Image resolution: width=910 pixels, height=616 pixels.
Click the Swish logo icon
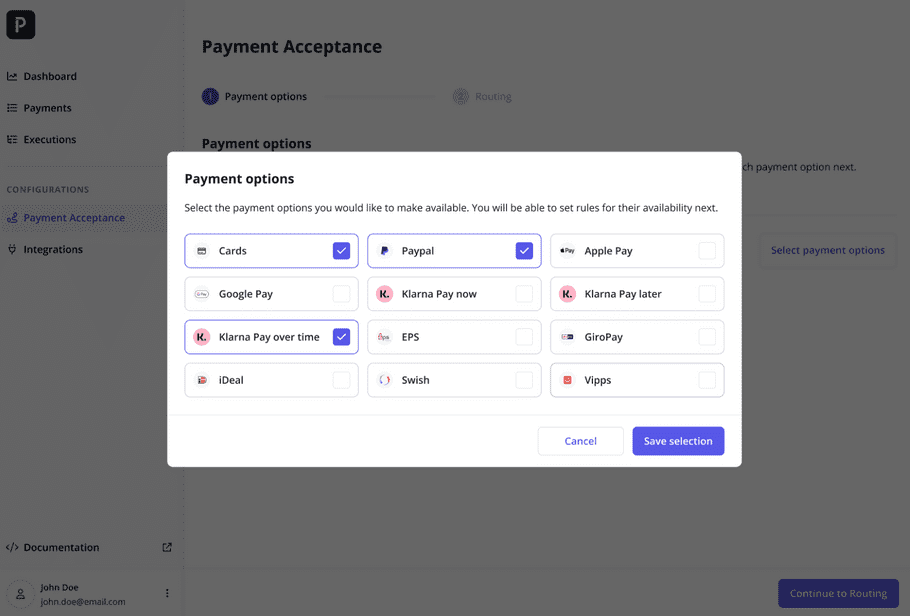click(384, 380)
